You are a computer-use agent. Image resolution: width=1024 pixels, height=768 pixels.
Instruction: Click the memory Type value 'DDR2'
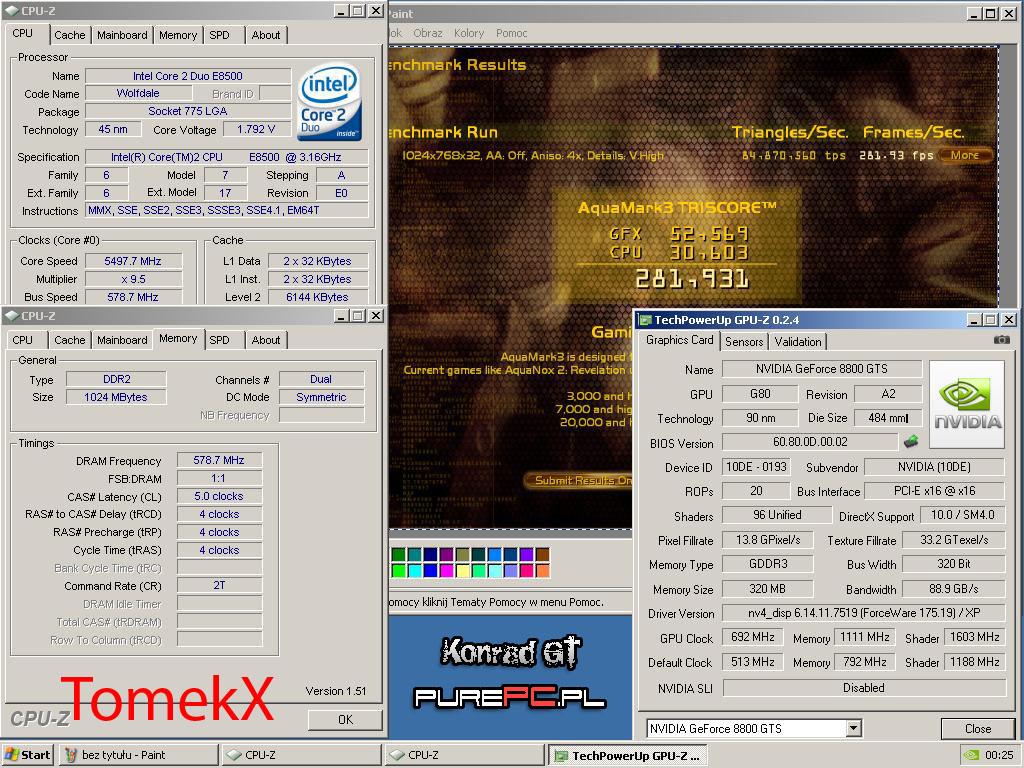click(x=116, y=379)
